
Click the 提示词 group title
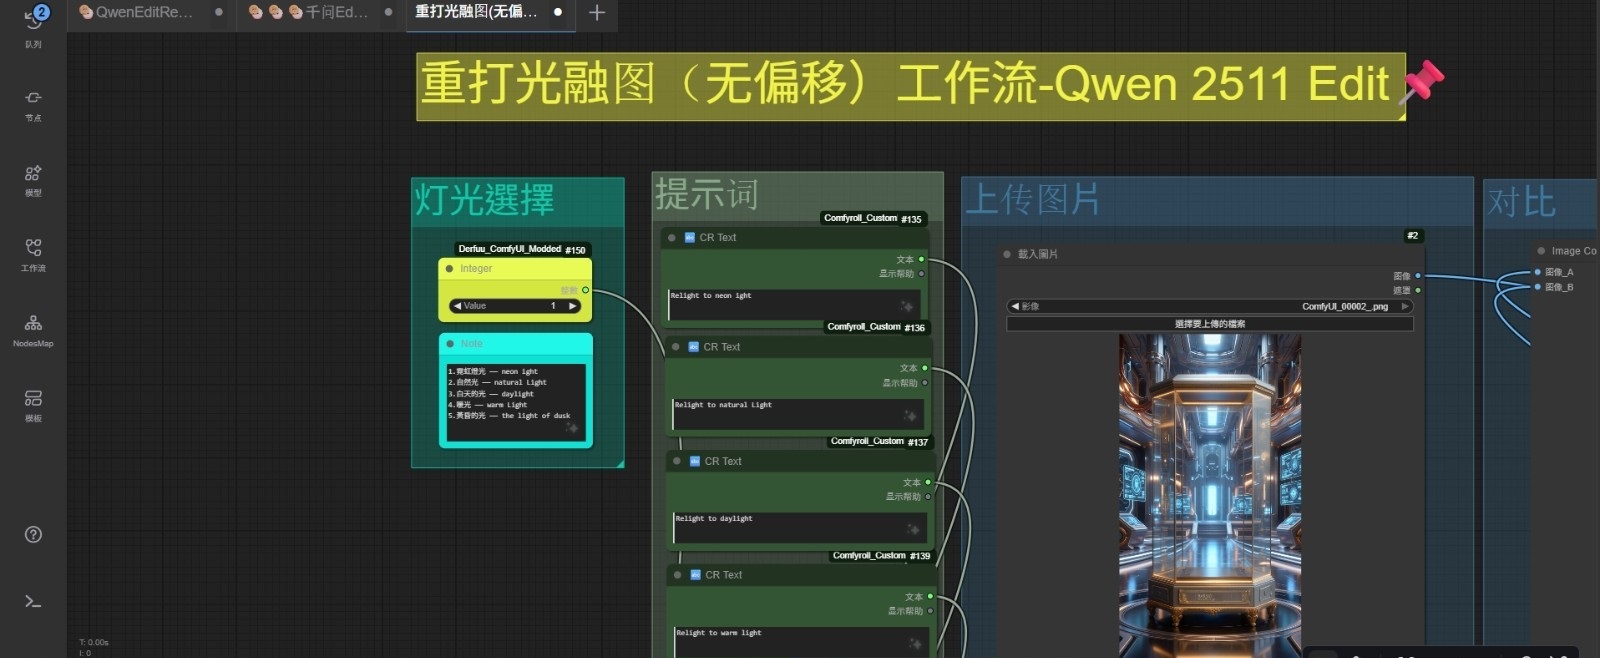coord(707,194)
